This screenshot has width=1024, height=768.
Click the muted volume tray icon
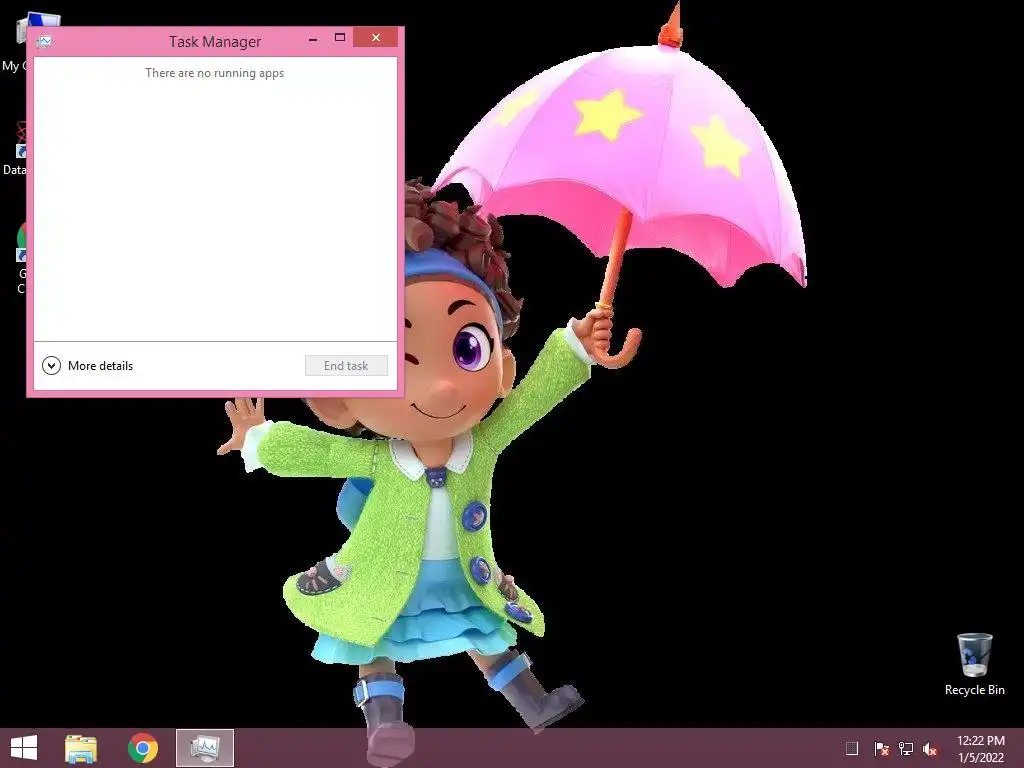[x=931, y=748]
